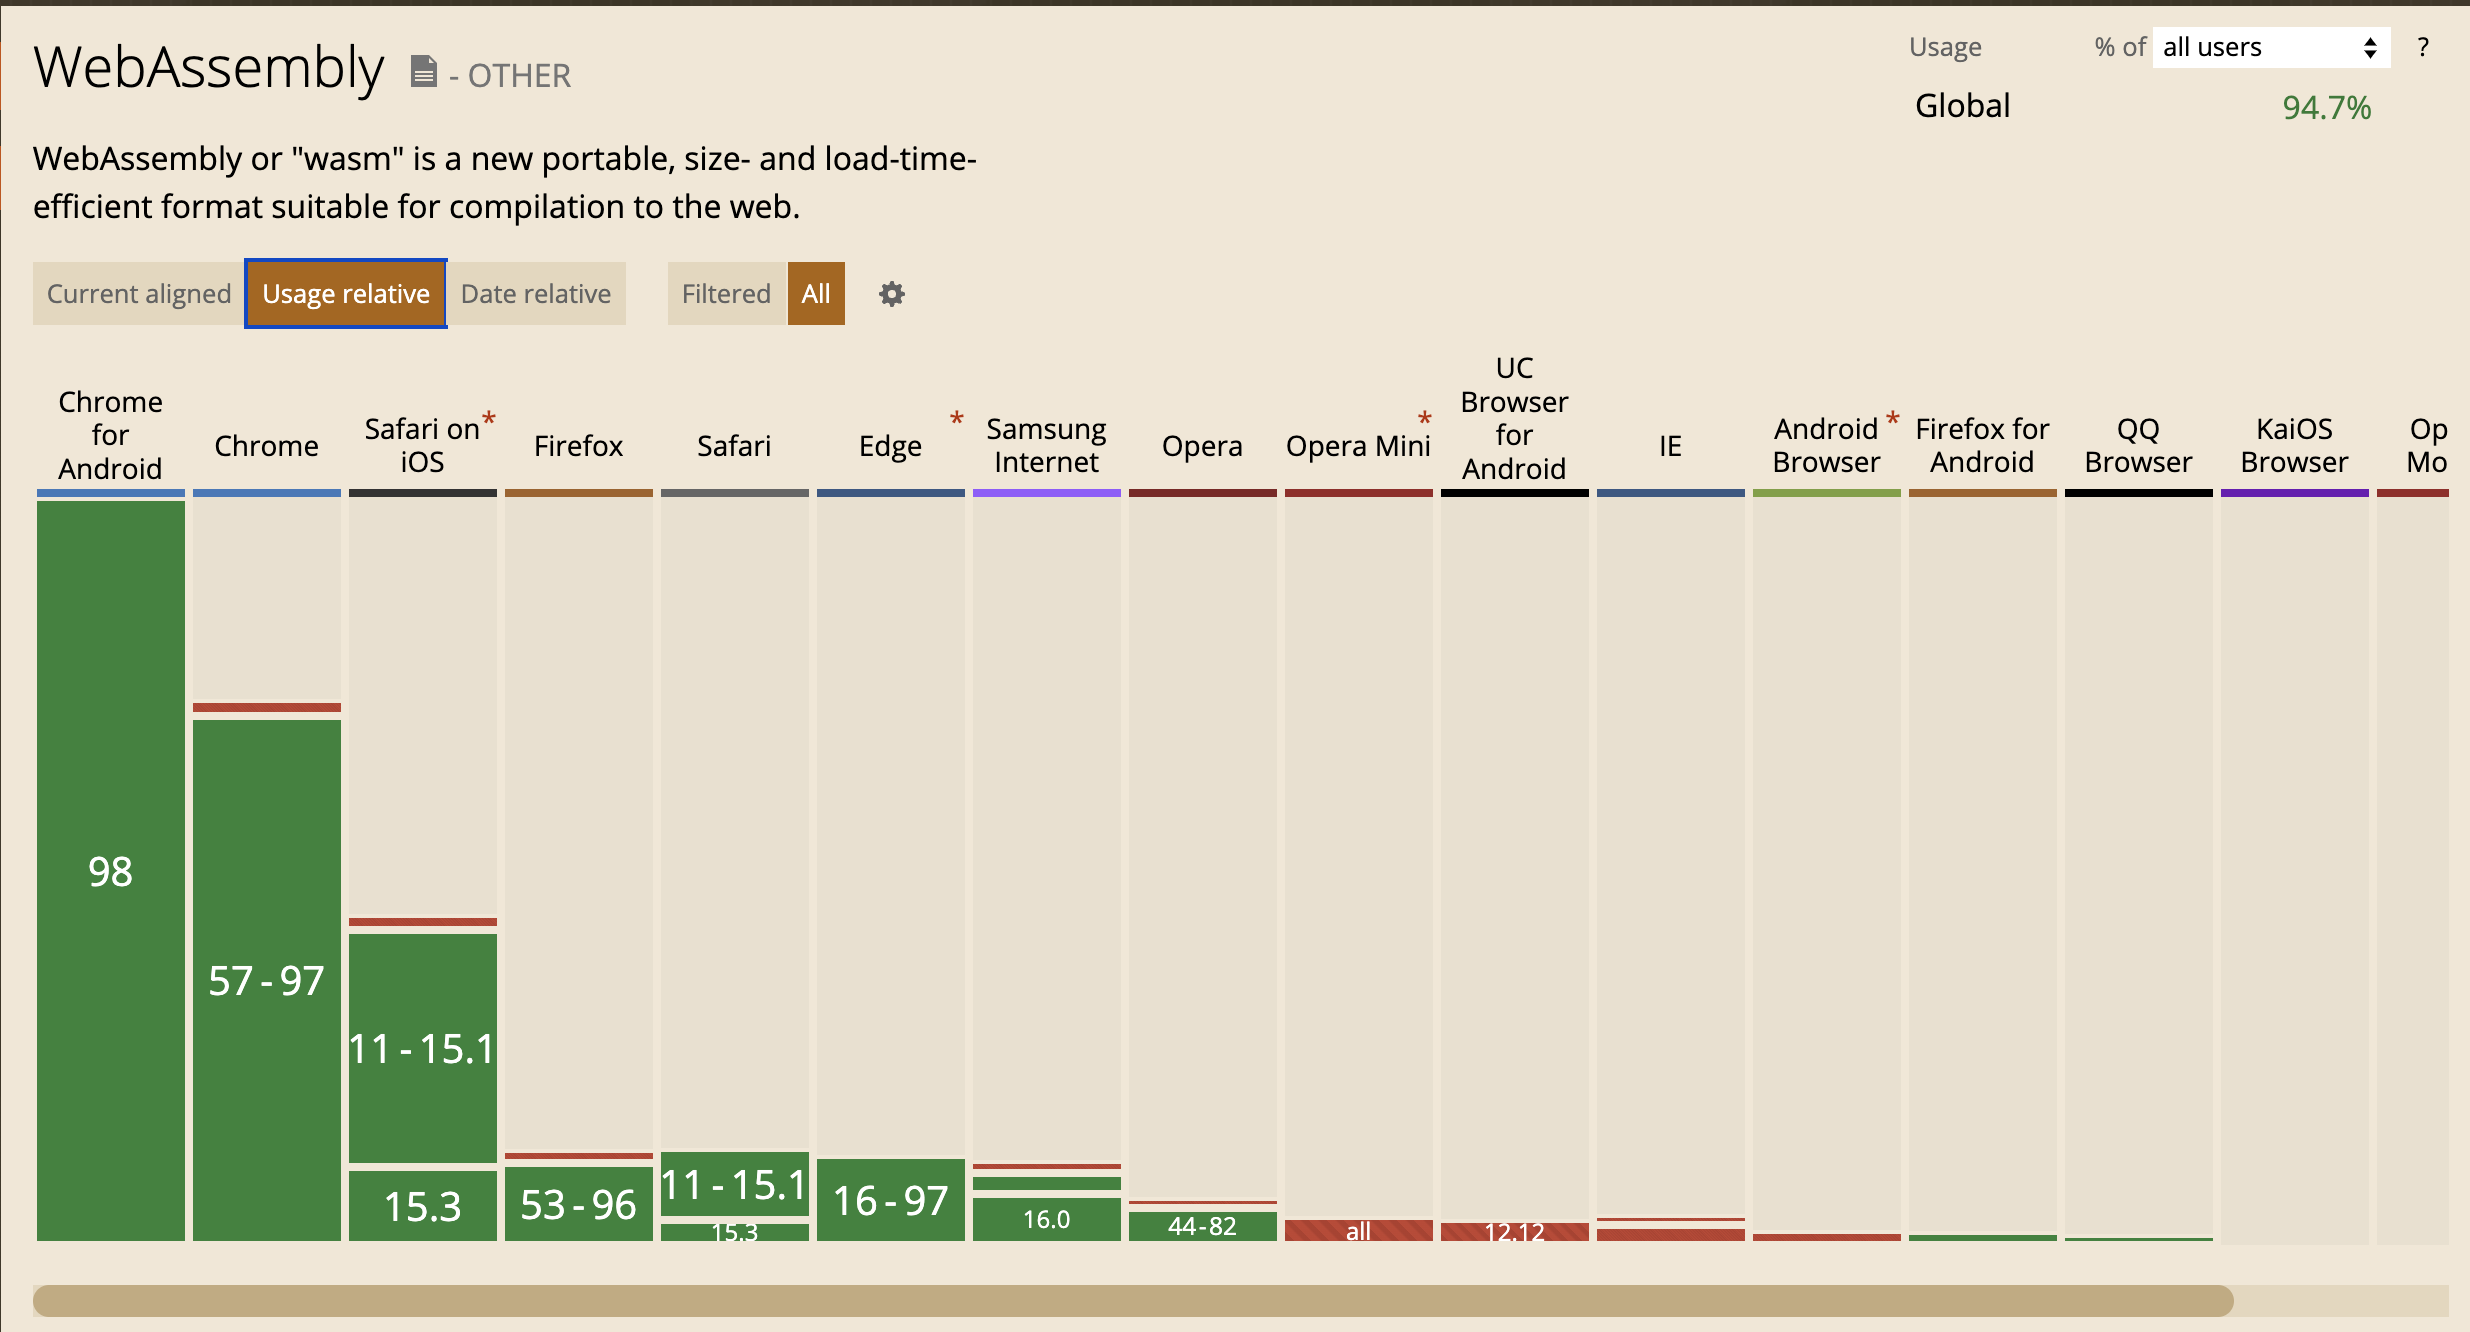
Task: Click the Edge 16-97 support block
Action: pyautogui.click(x=891, y=1200)
